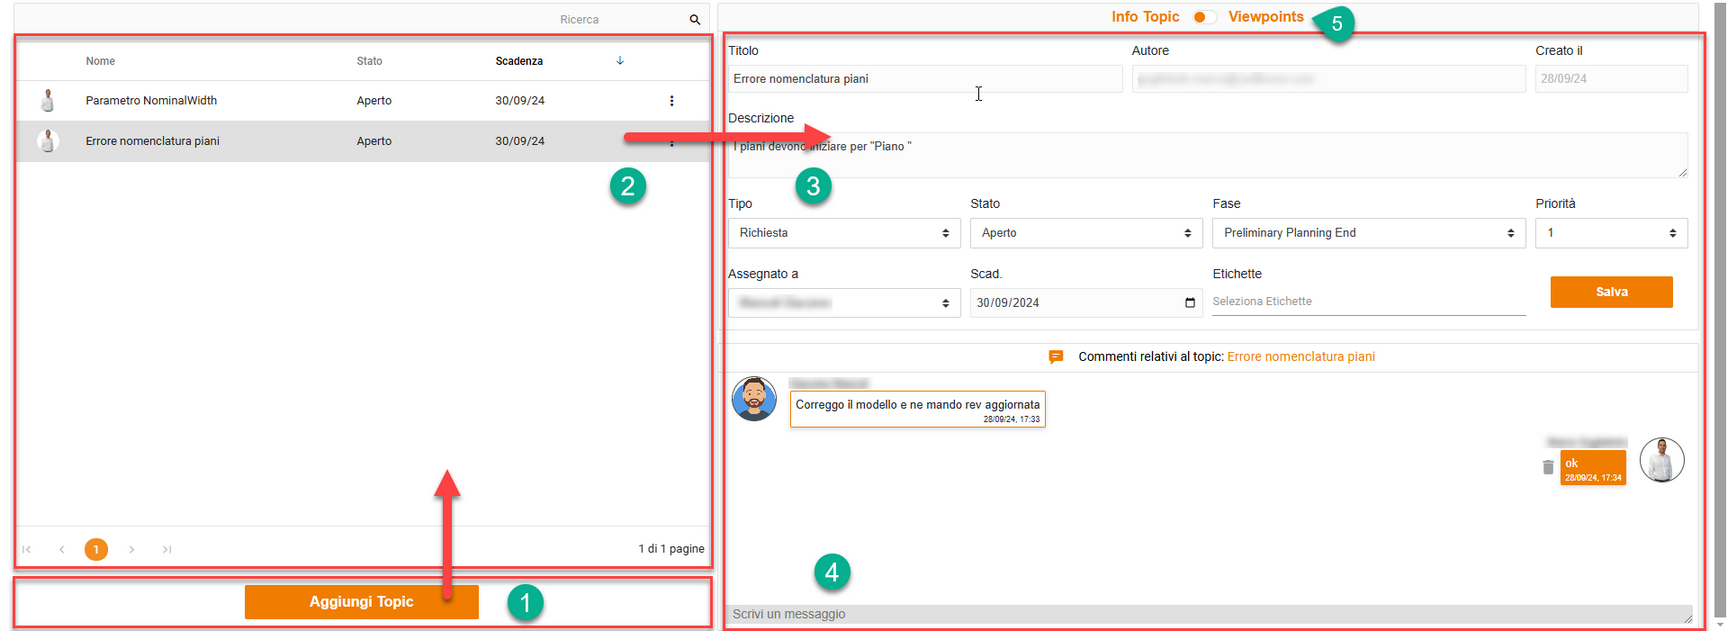The image size is (1728, 631).
Task: Click the Scrivi un messaggio input
Action: [x=1209, y=614]
